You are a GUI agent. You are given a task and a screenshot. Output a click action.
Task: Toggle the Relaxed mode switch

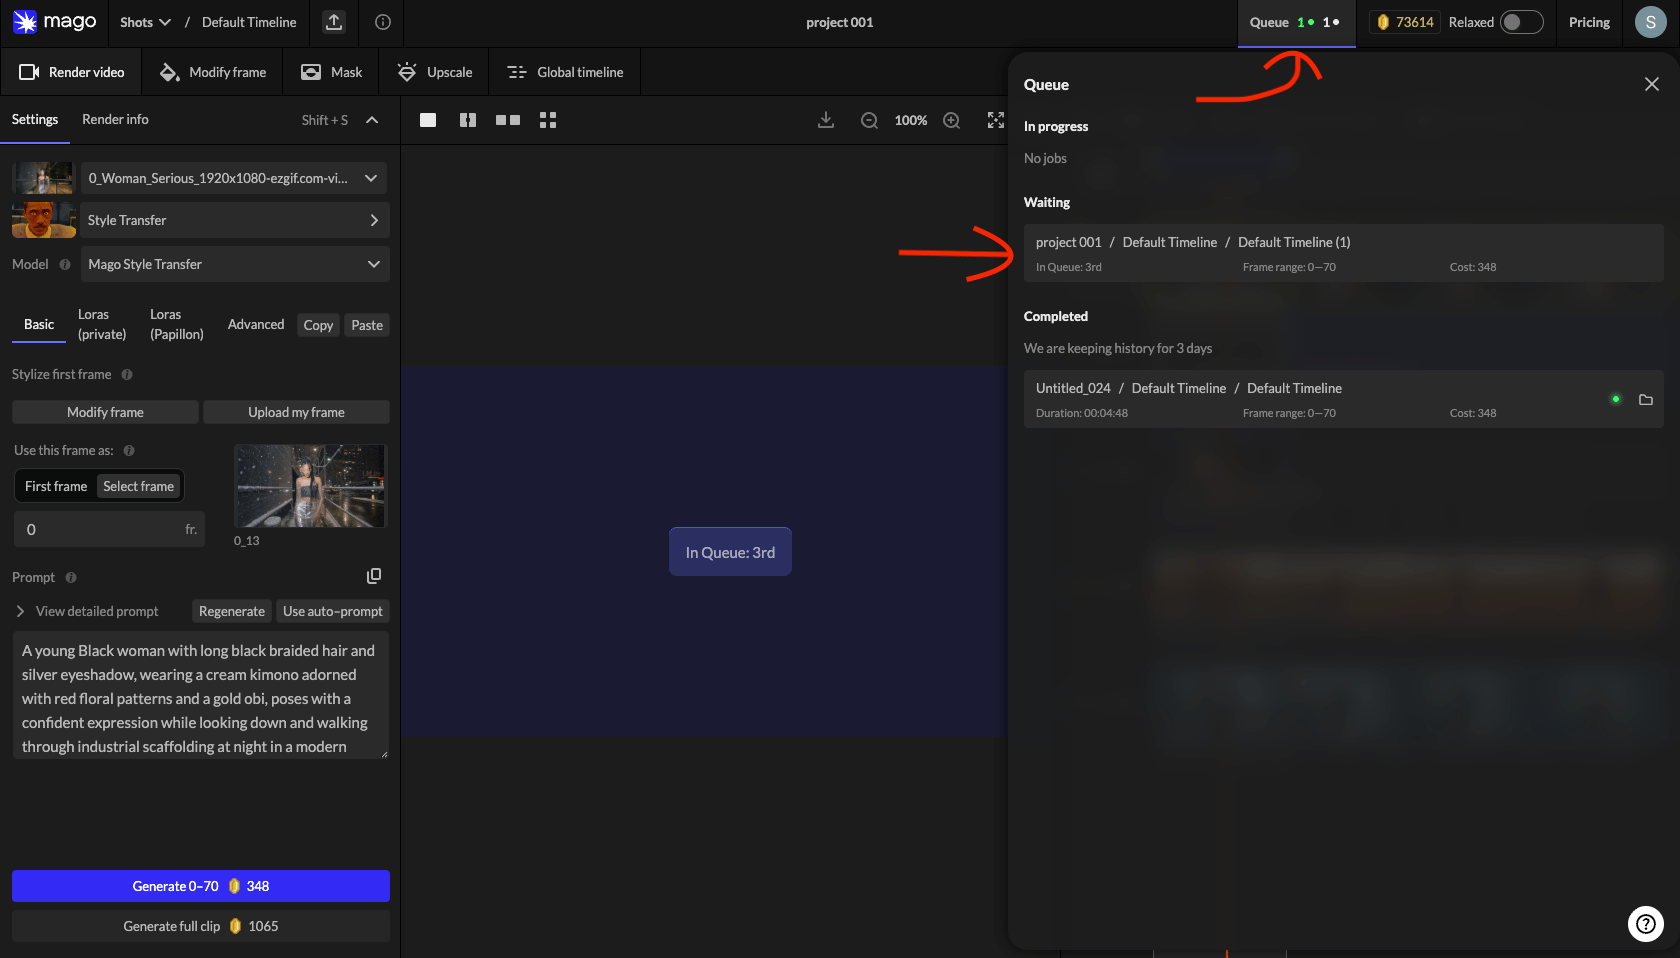(x=1521, y=22)
